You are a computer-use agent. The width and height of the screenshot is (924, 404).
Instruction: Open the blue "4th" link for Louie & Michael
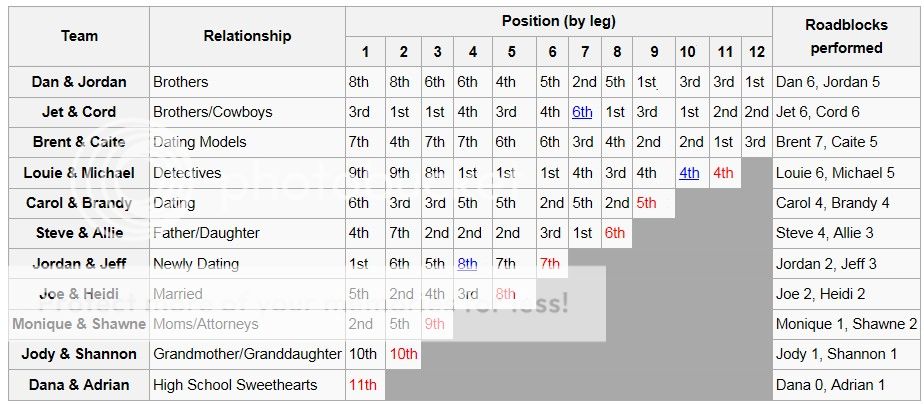[689, 173]
